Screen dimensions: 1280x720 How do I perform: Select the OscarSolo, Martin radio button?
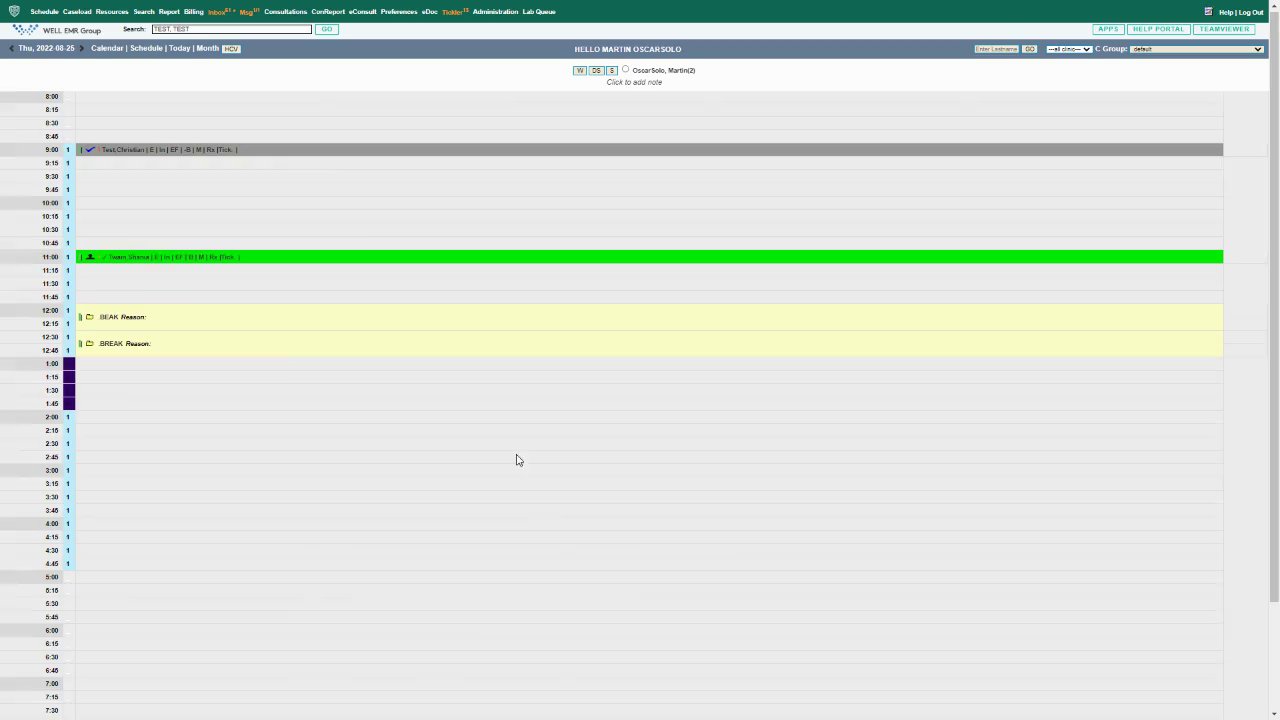[626, 70]
